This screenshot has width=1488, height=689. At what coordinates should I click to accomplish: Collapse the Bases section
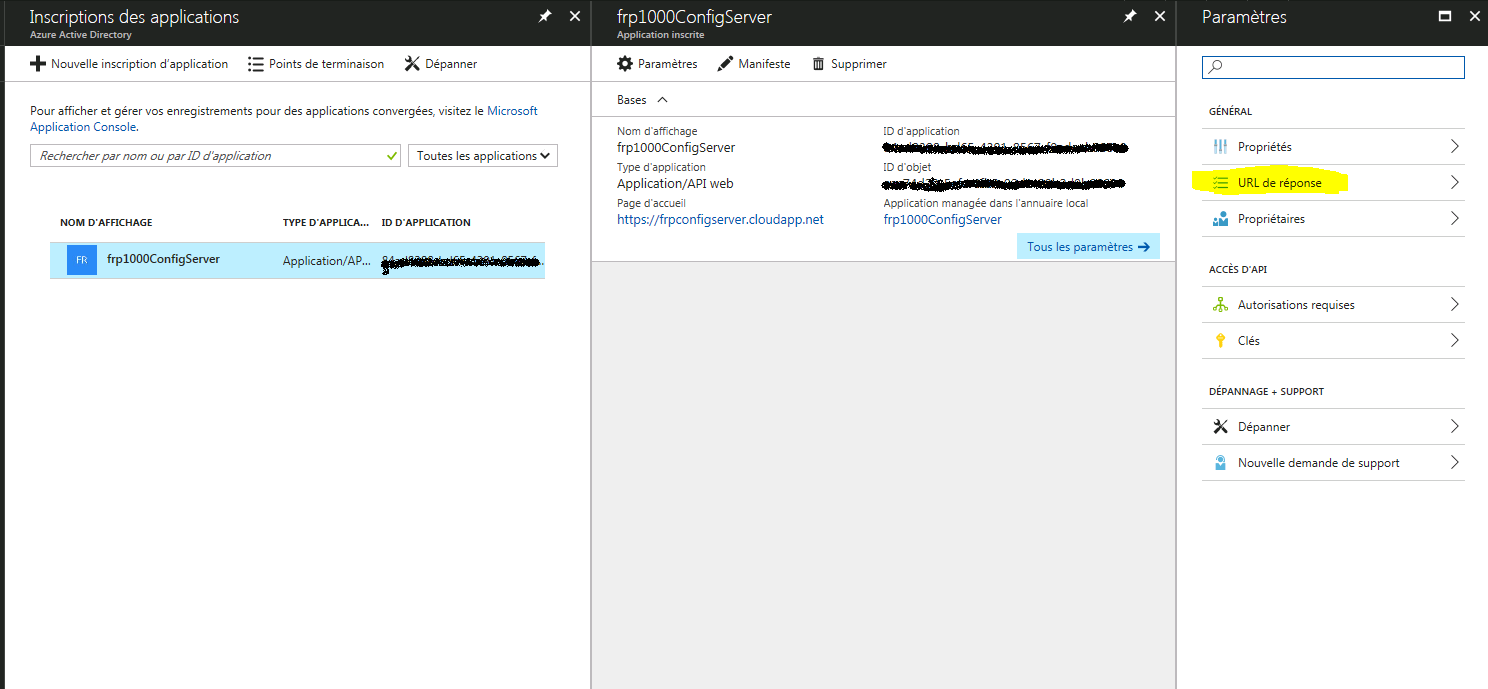(x=662, y=100)
